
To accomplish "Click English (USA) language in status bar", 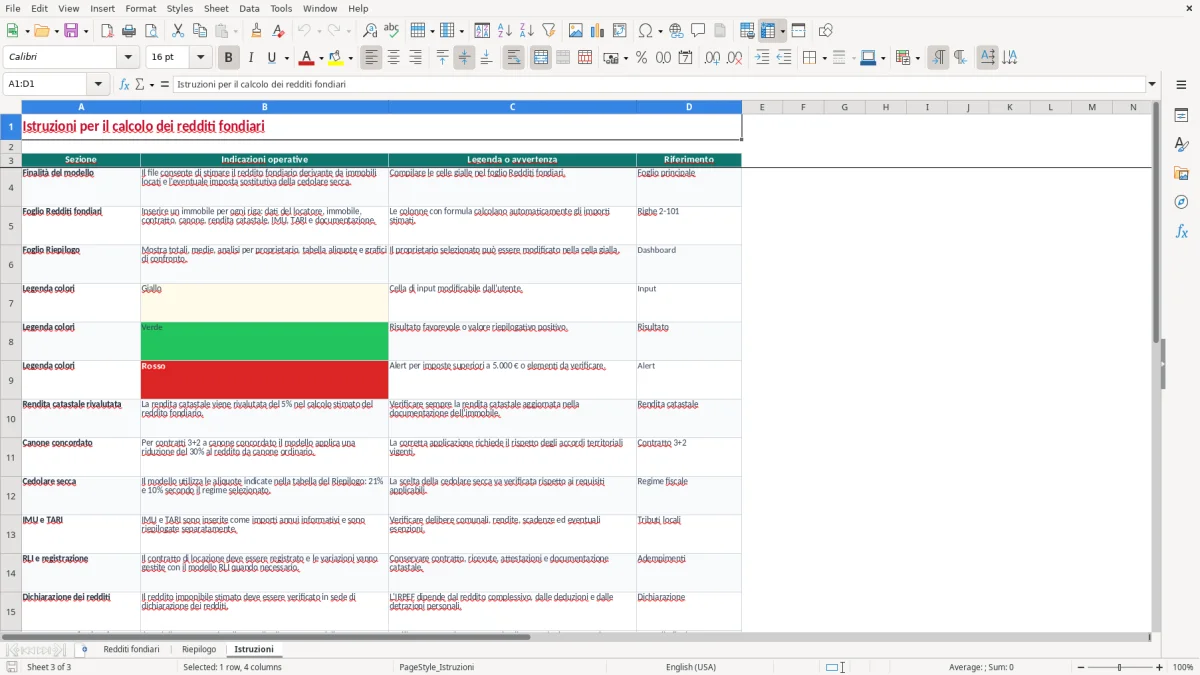I will pos(691,667).
